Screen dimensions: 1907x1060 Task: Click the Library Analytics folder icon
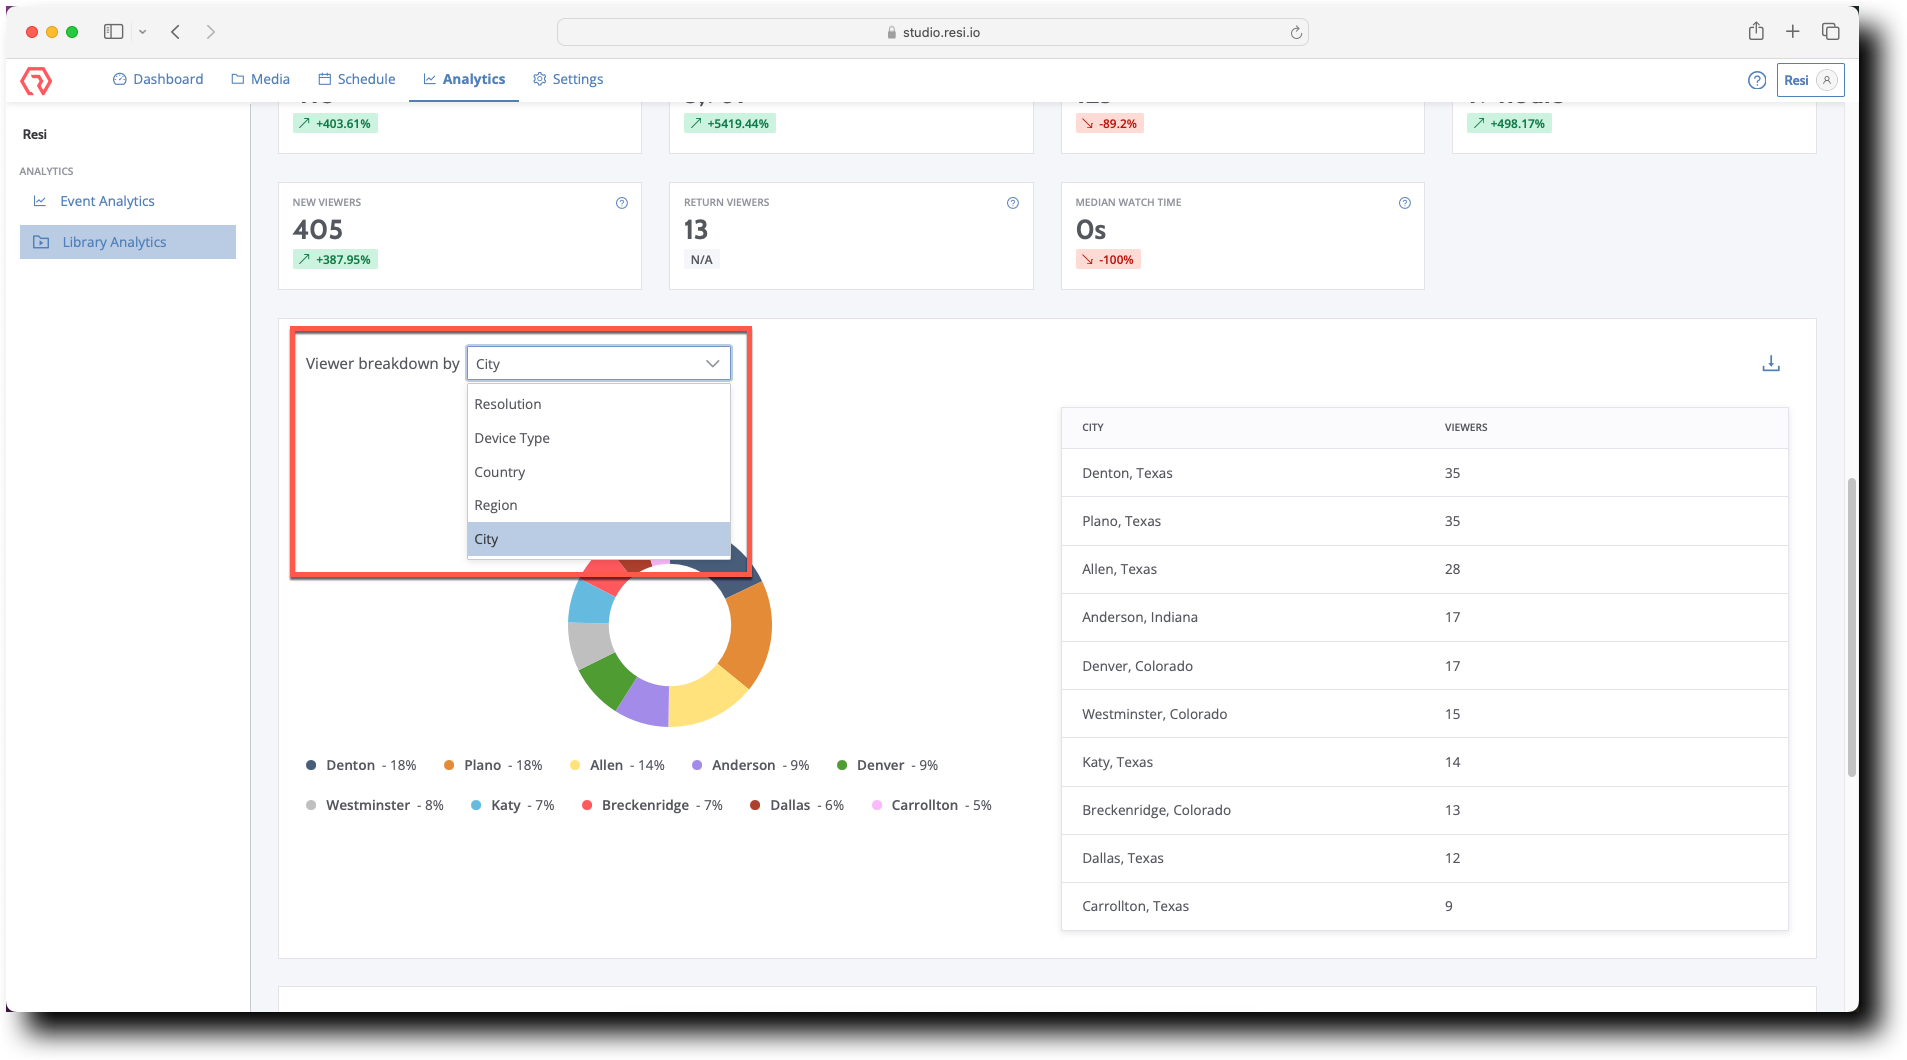40,241
